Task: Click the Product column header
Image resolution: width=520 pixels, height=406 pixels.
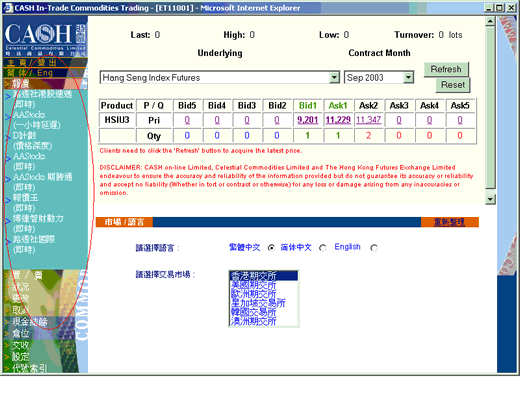Action: [117, 105]
